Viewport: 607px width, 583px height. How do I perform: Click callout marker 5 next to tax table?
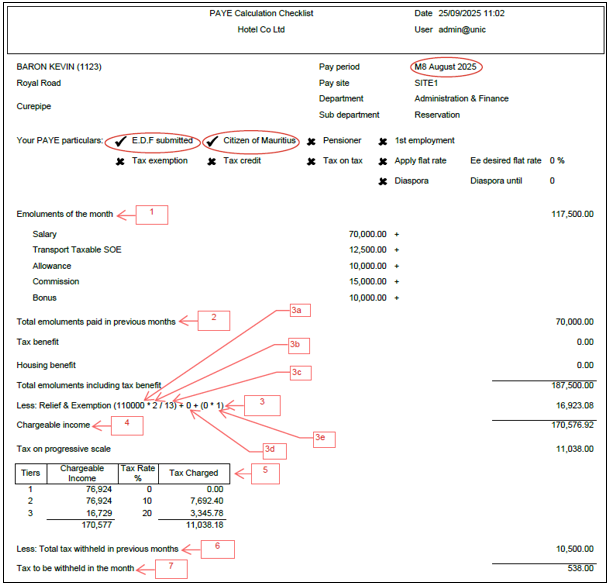265,469
